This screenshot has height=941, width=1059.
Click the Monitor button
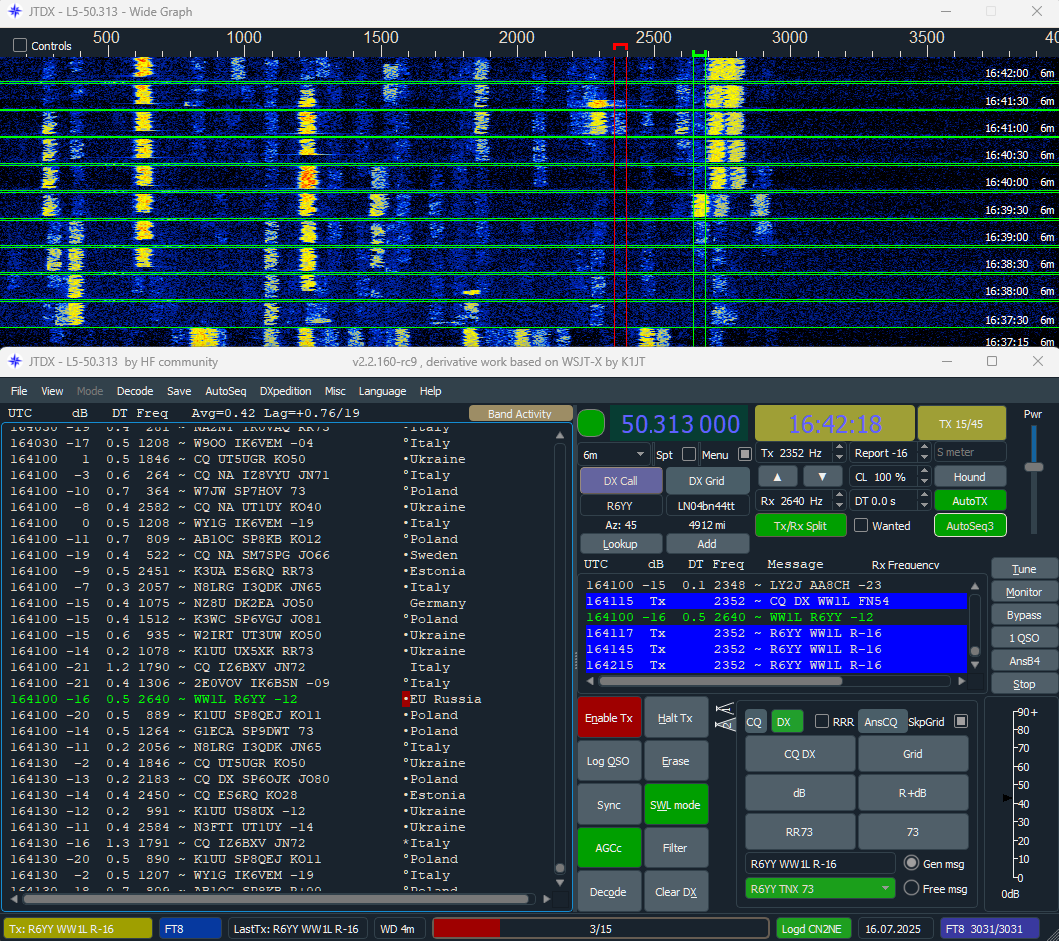(x=1024, y=592)
